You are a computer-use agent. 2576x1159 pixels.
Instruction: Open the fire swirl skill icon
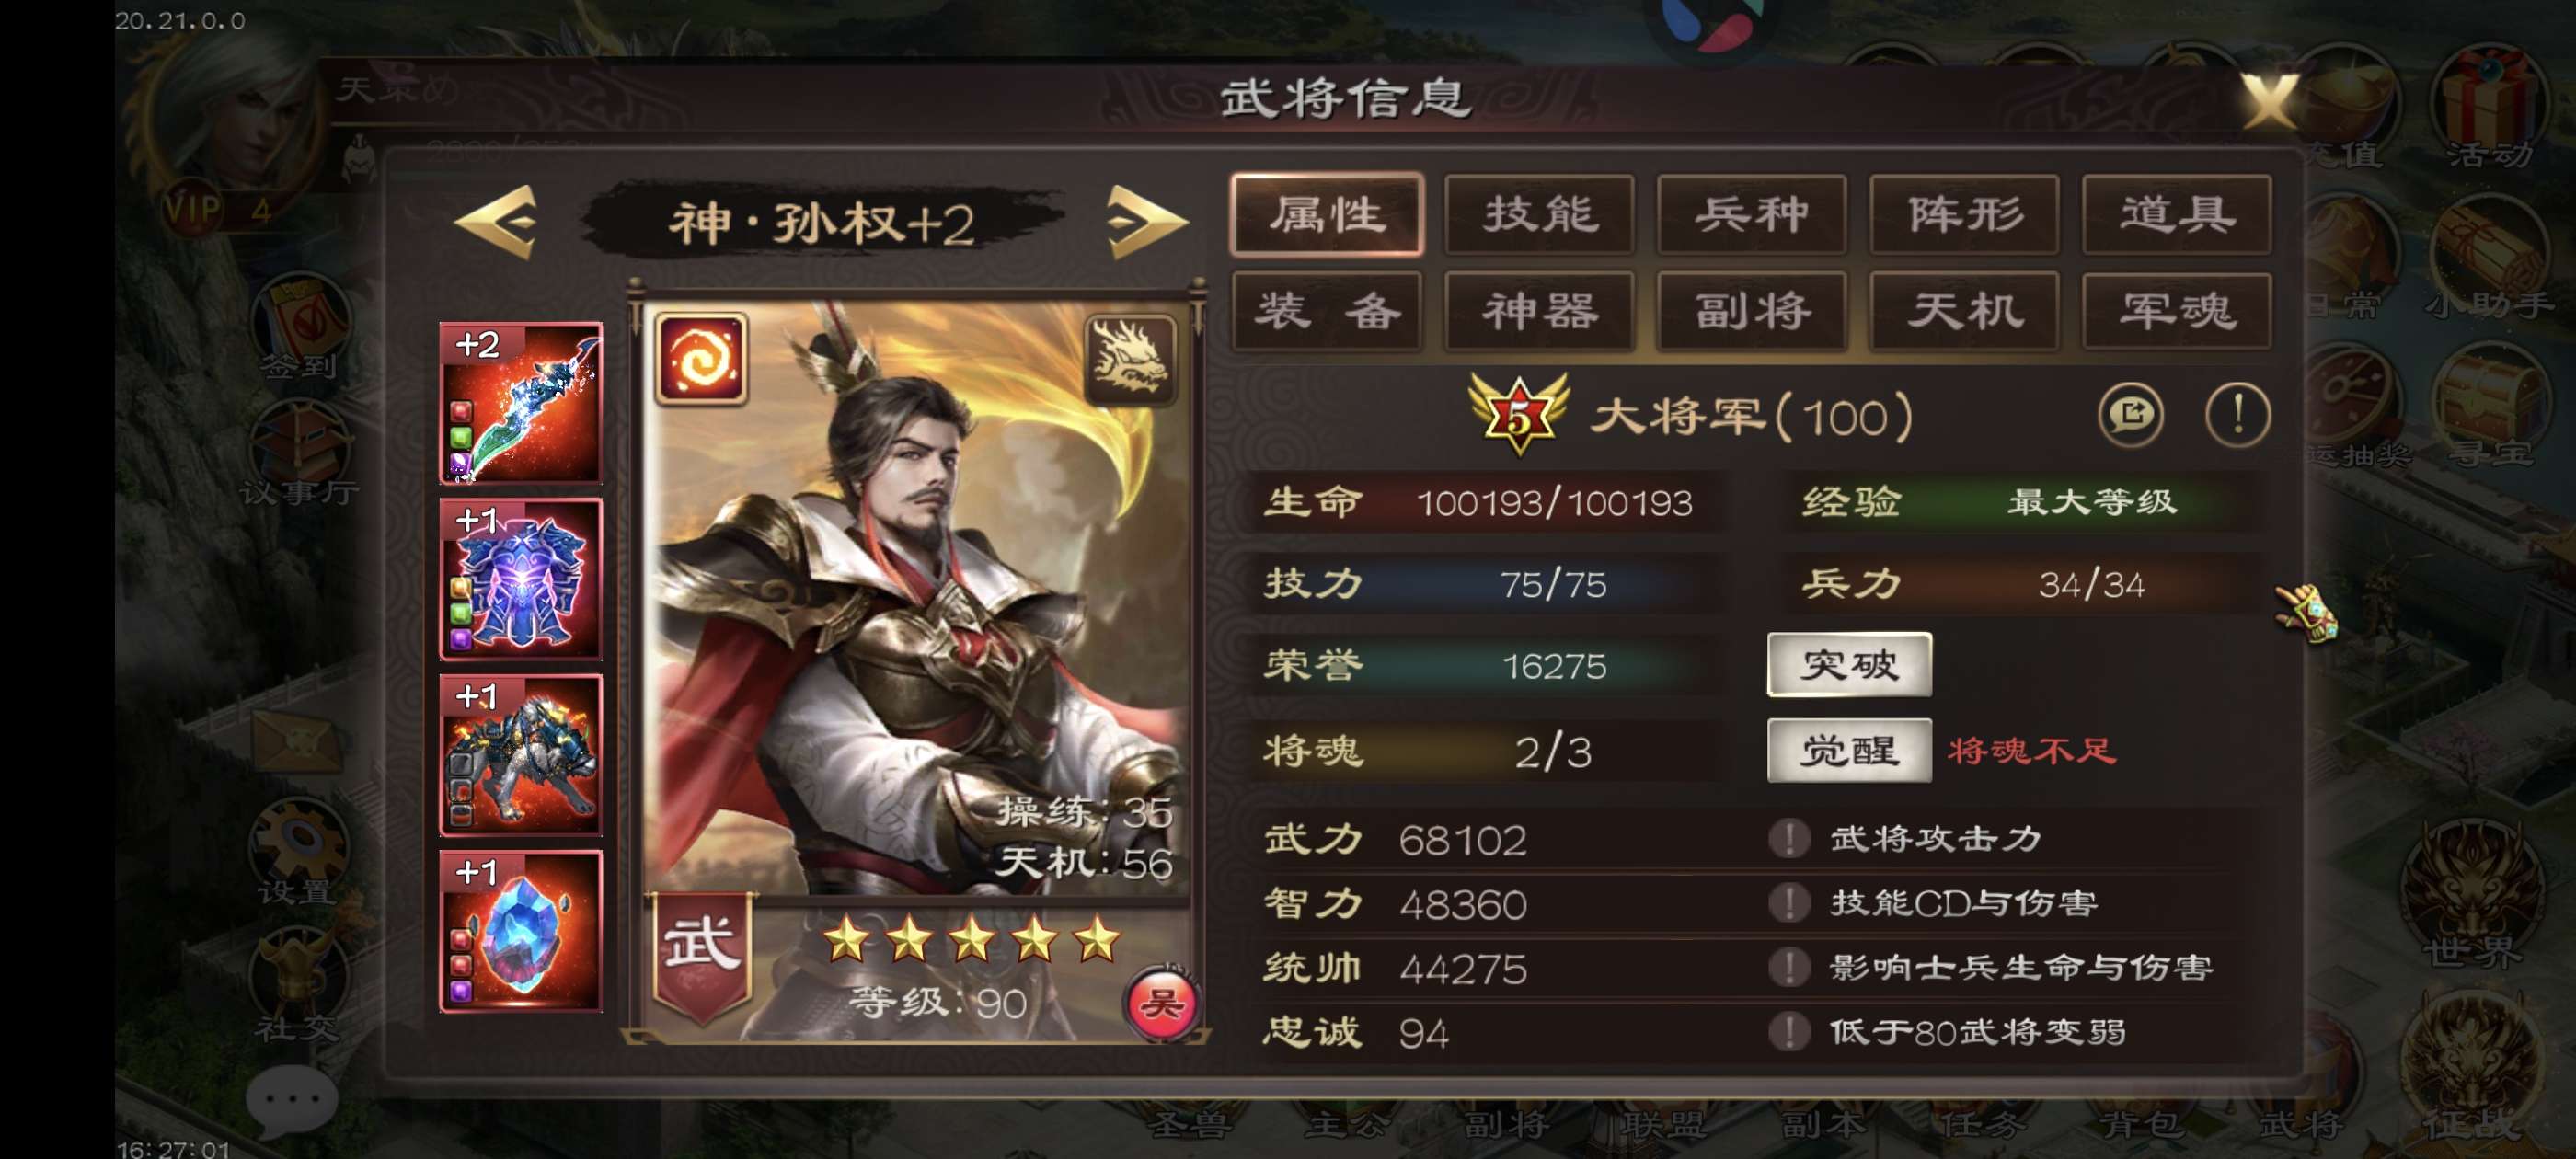[x=700, y=358]
